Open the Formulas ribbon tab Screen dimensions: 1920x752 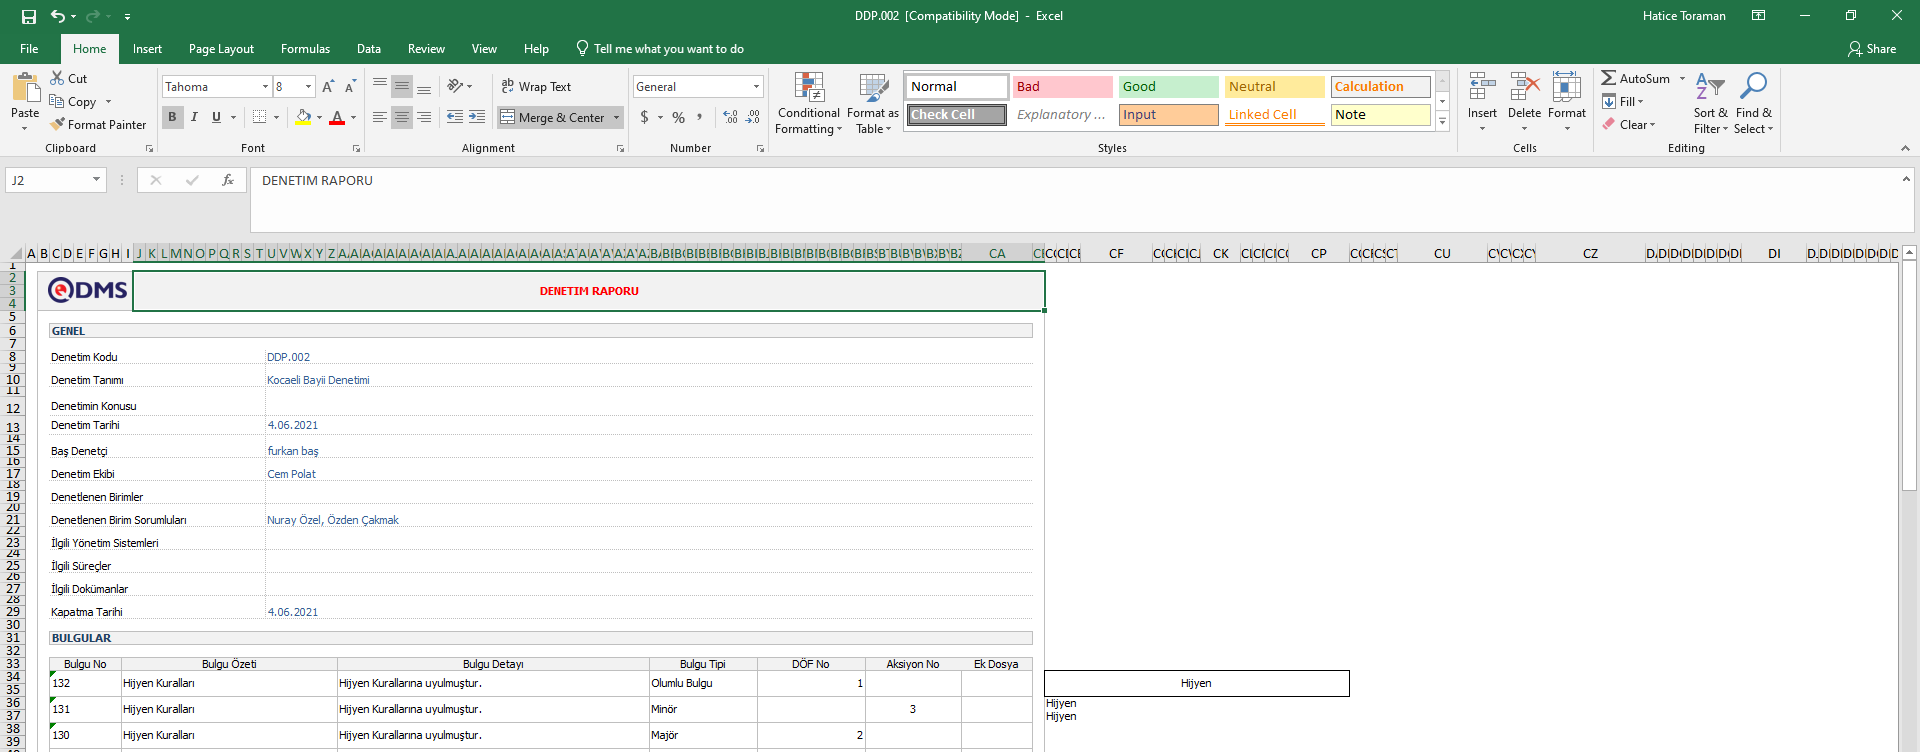click(305, 49)
